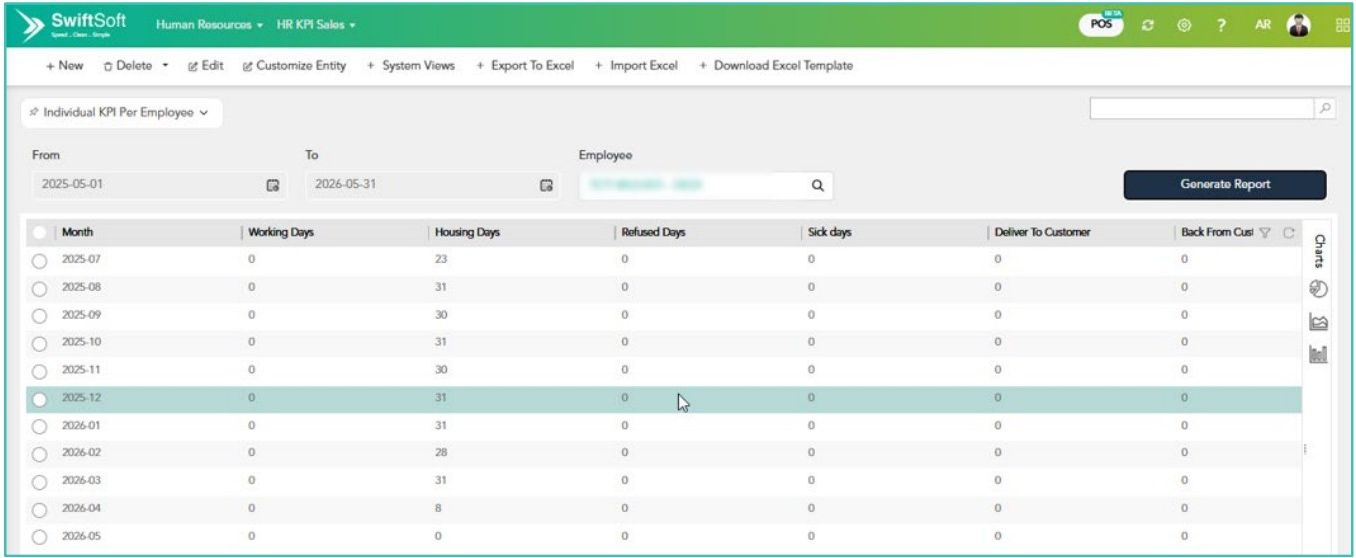Open Customize Entity
Screen dimensions: 1356x558
click(294, 66)
